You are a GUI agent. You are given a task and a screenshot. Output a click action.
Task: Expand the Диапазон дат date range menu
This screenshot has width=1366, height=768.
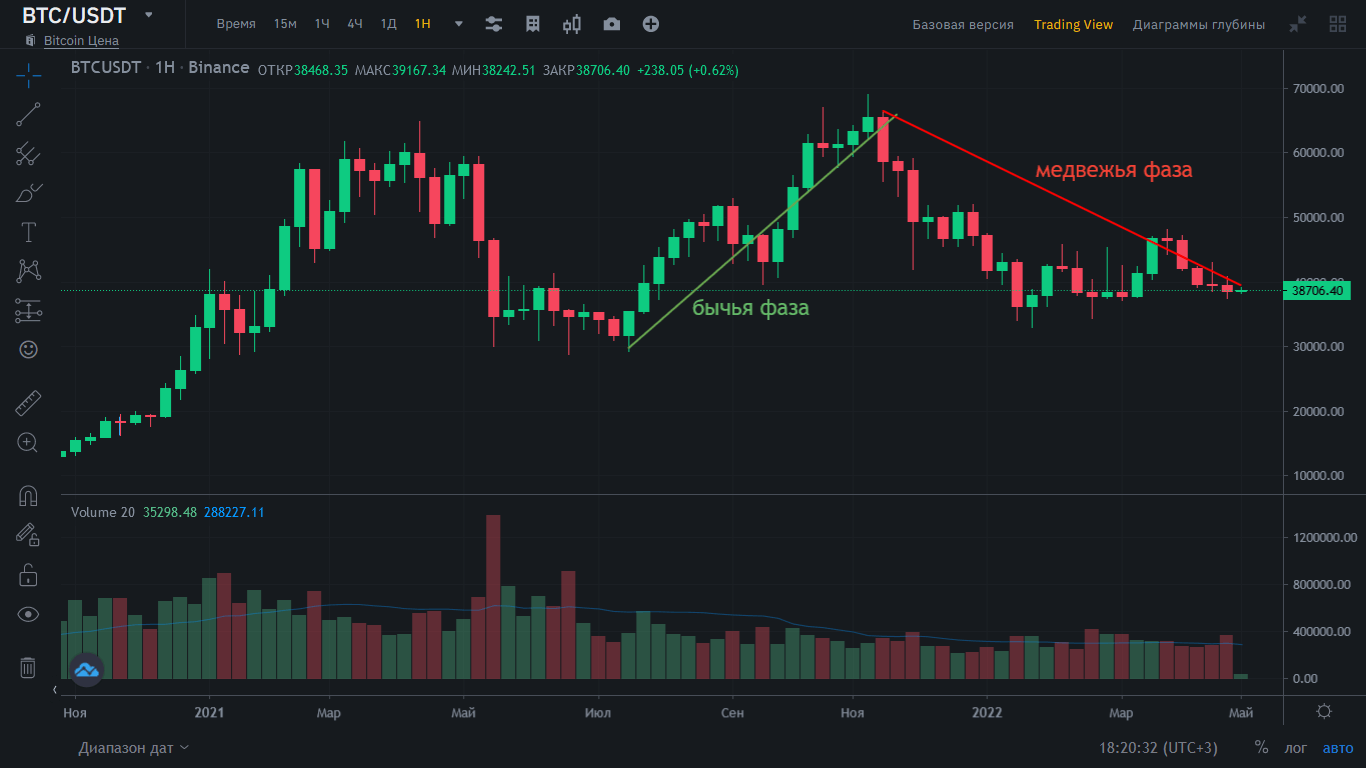click(134, 747)
